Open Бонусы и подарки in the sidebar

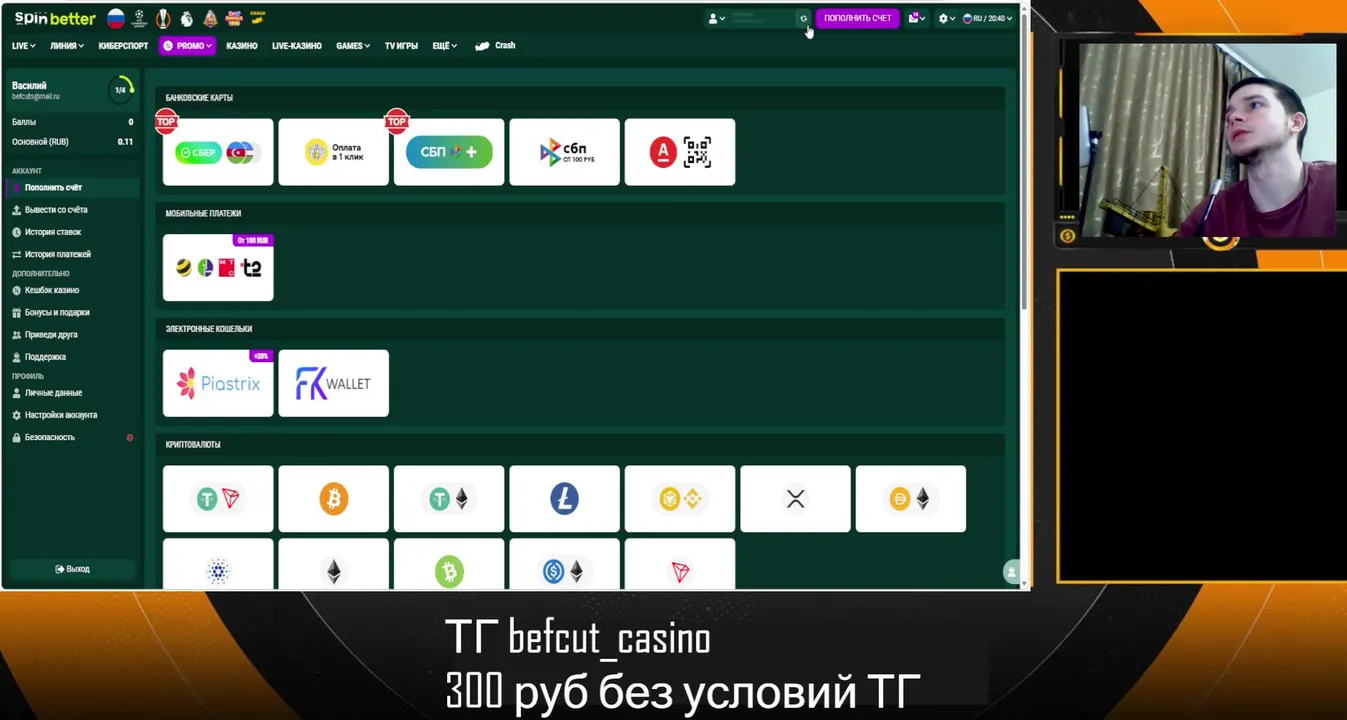pos(72,312)
